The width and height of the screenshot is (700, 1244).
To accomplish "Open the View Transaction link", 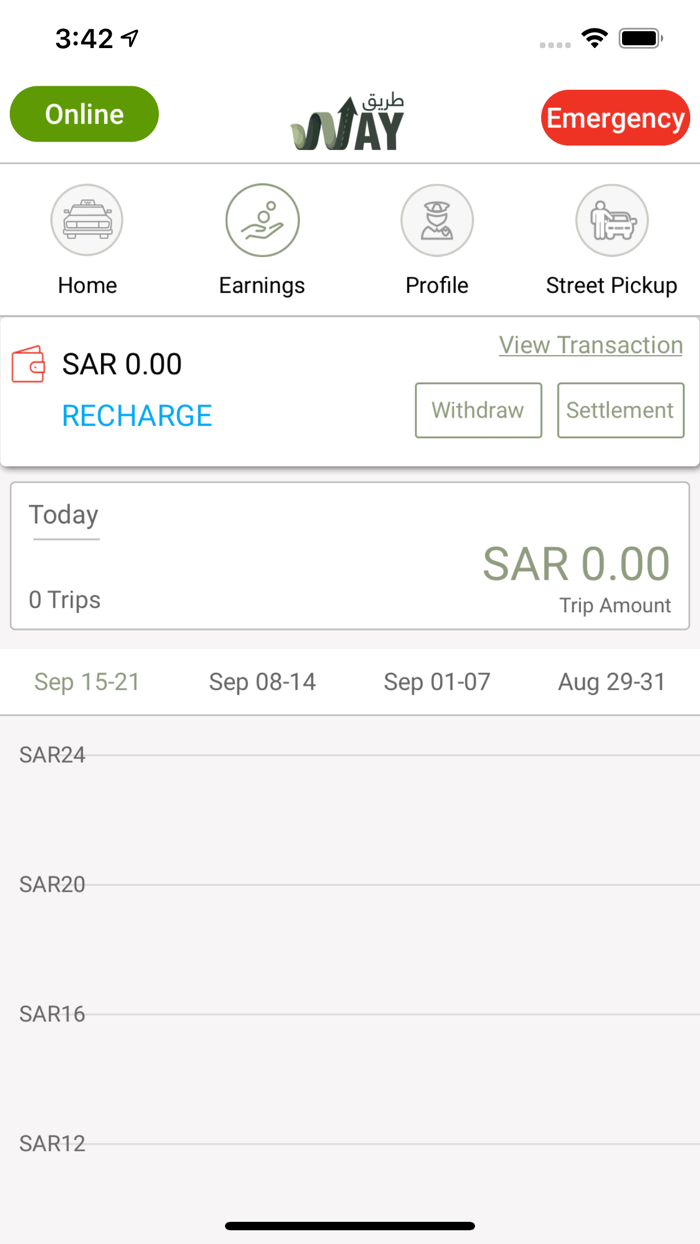I will click(x=590, y=345).
